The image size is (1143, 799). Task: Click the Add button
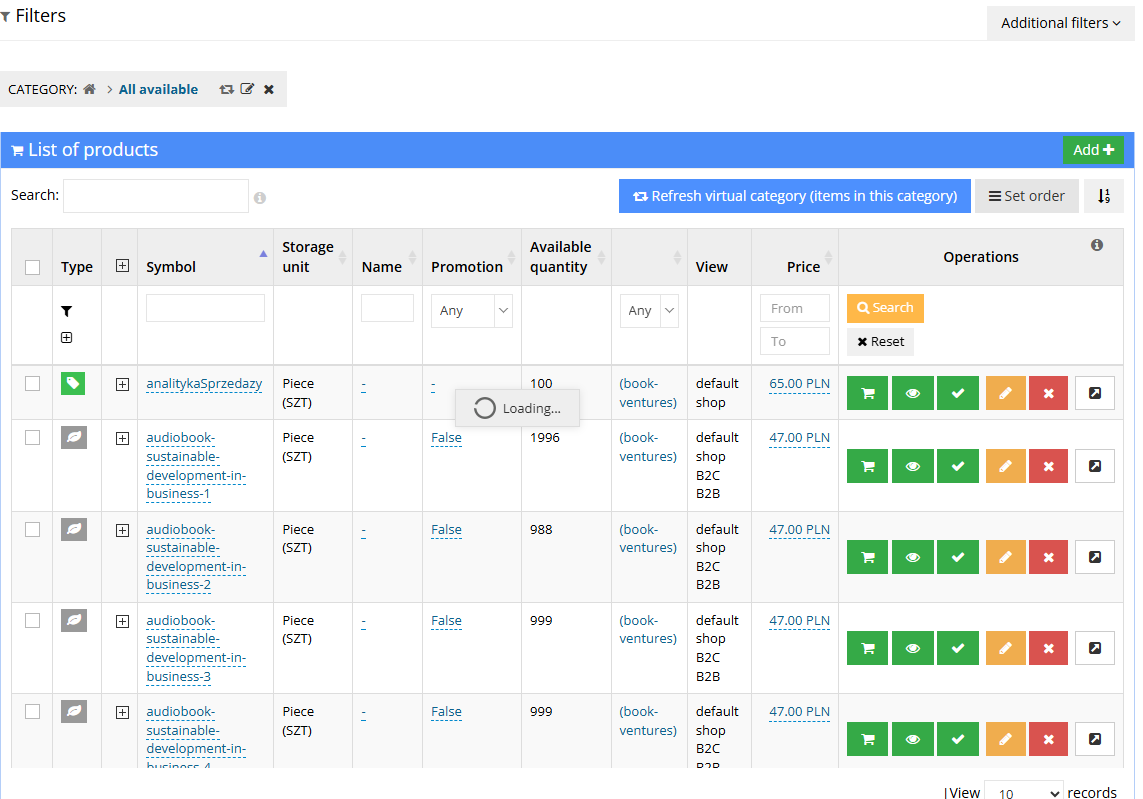coord(1093,149)
